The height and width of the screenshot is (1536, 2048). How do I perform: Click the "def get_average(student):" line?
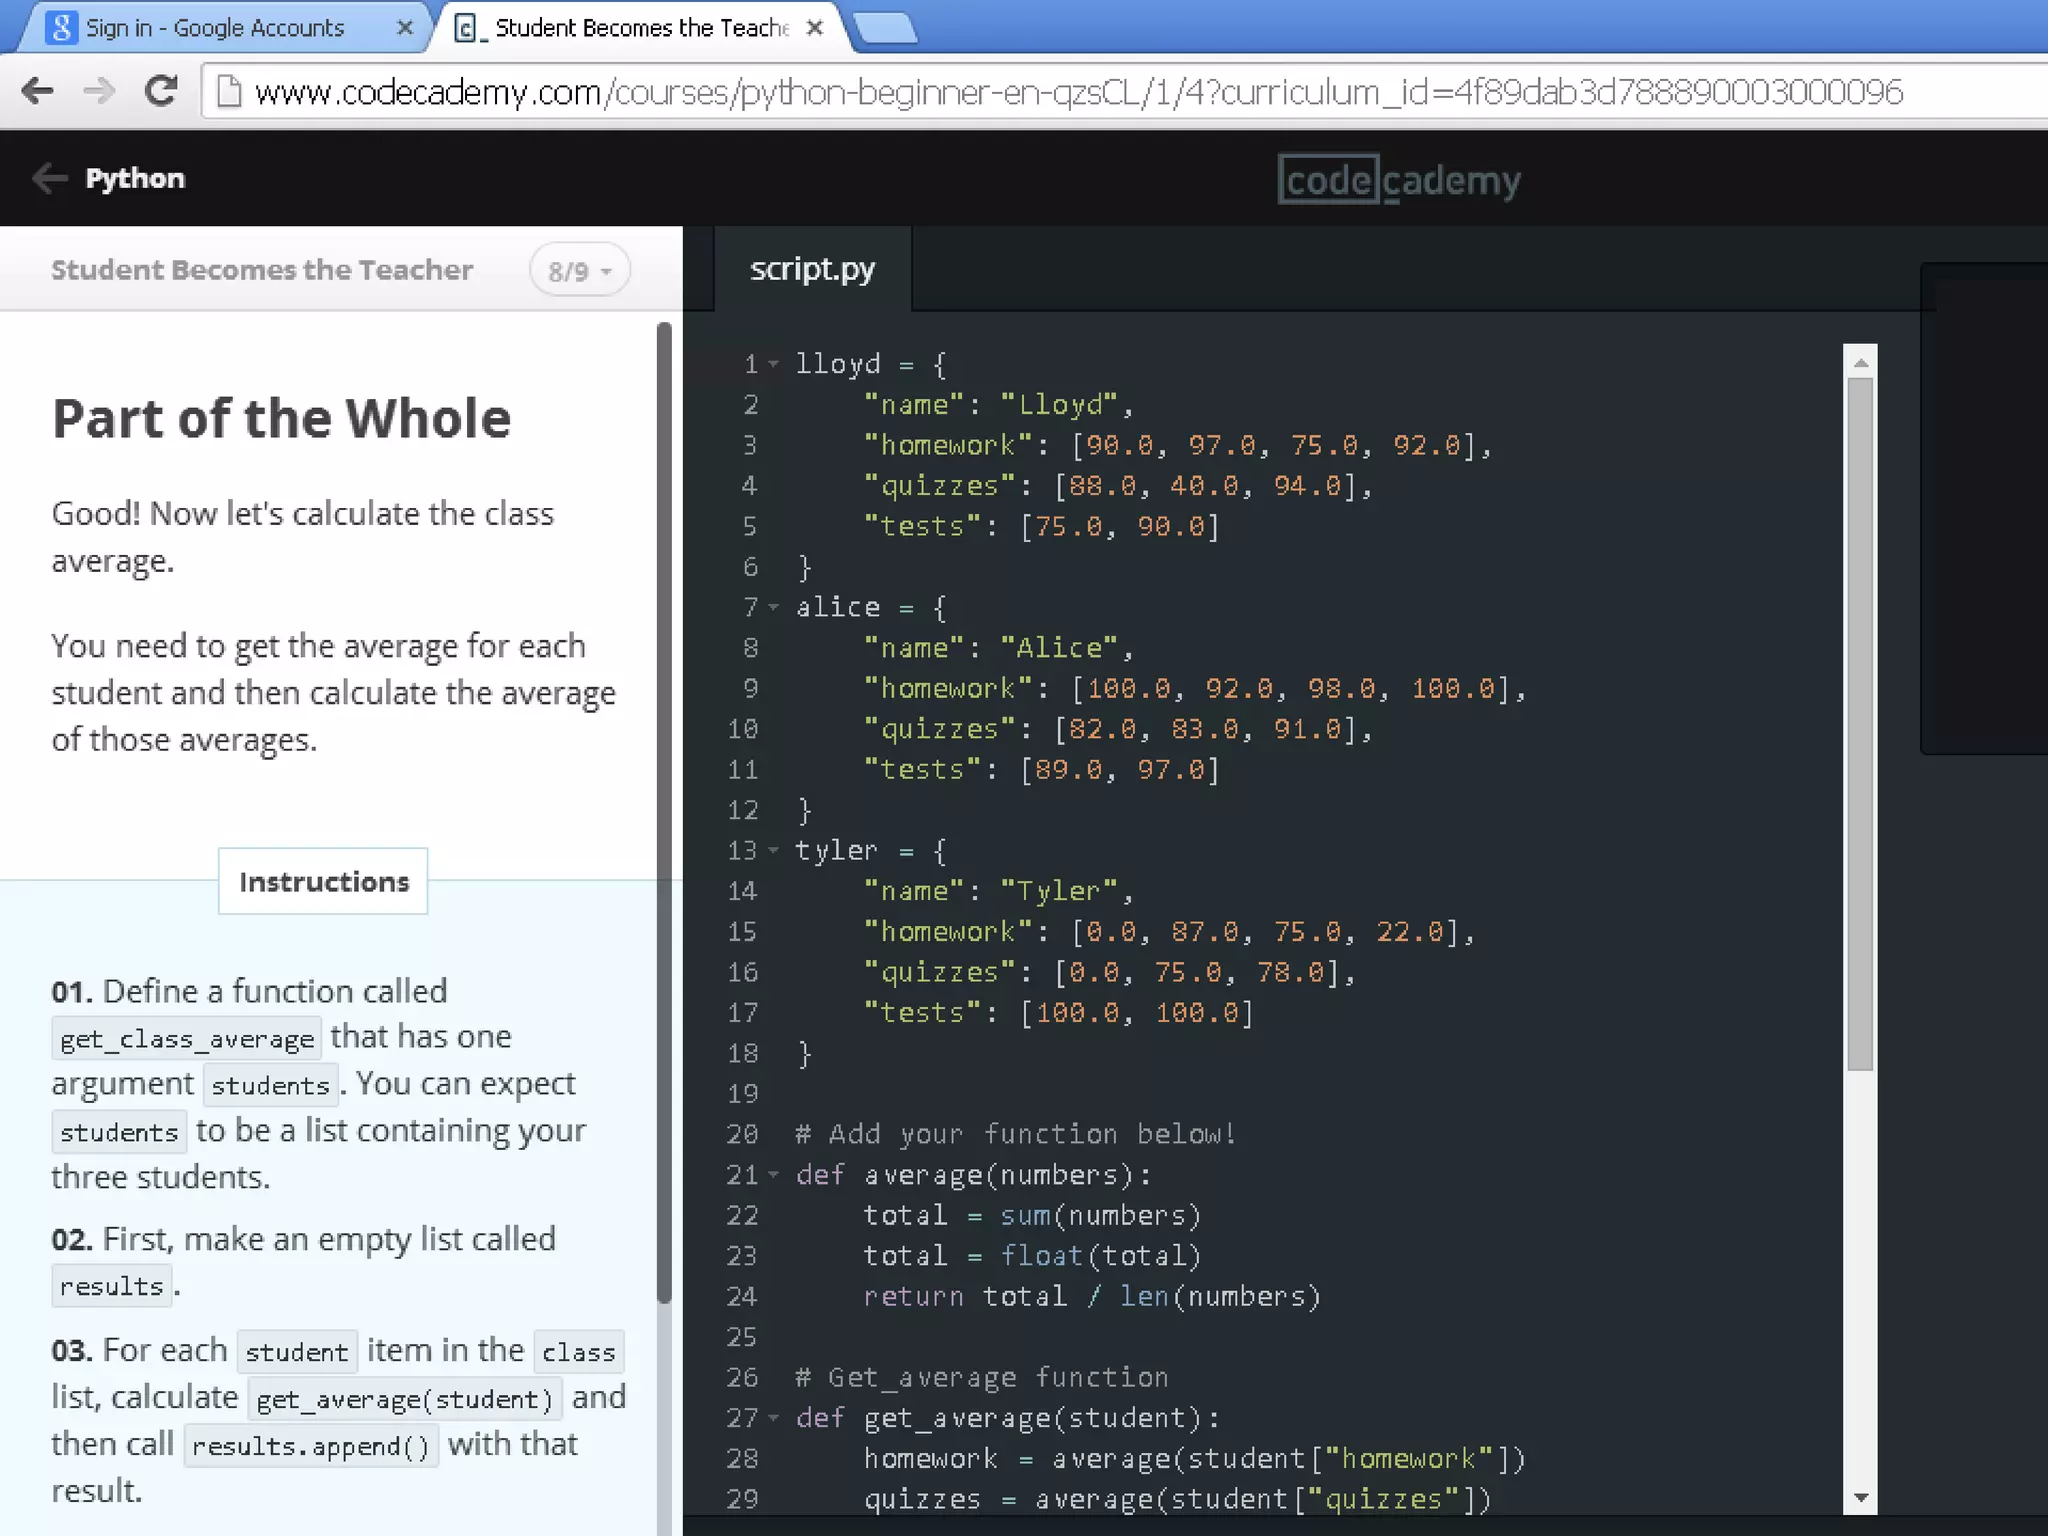tap(1008, 1418)
